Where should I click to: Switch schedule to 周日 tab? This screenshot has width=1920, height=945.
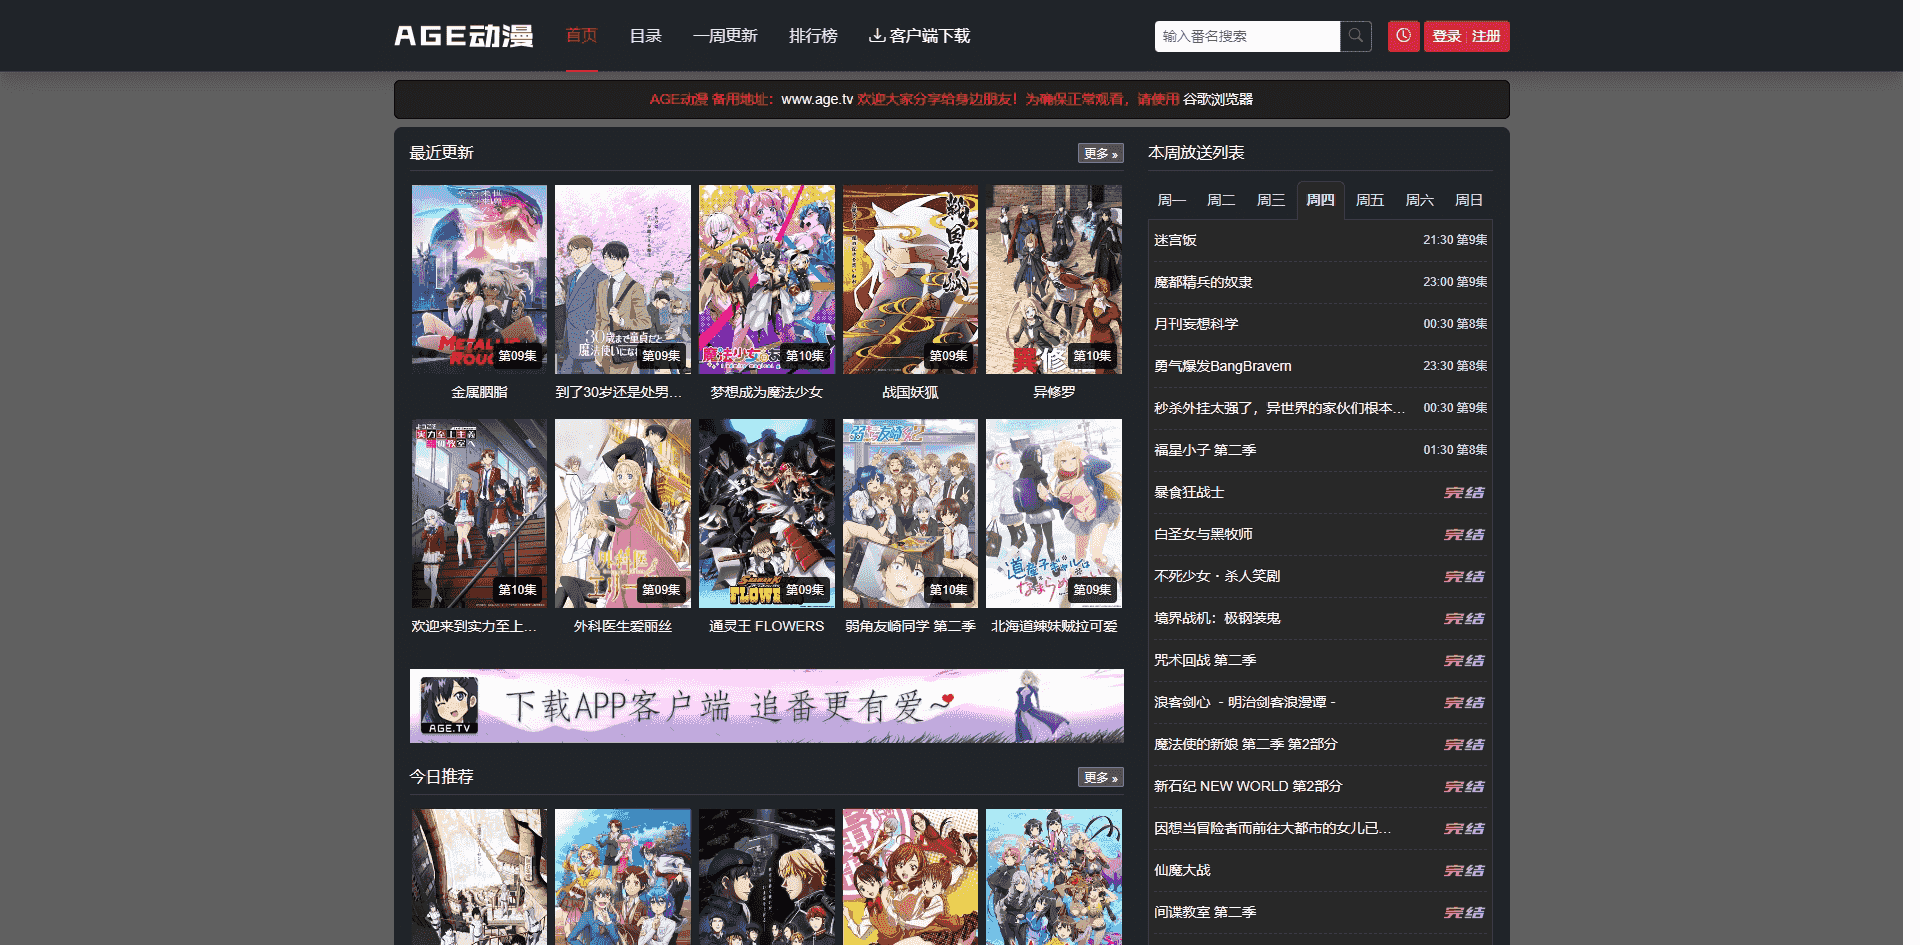[1468, 200]
